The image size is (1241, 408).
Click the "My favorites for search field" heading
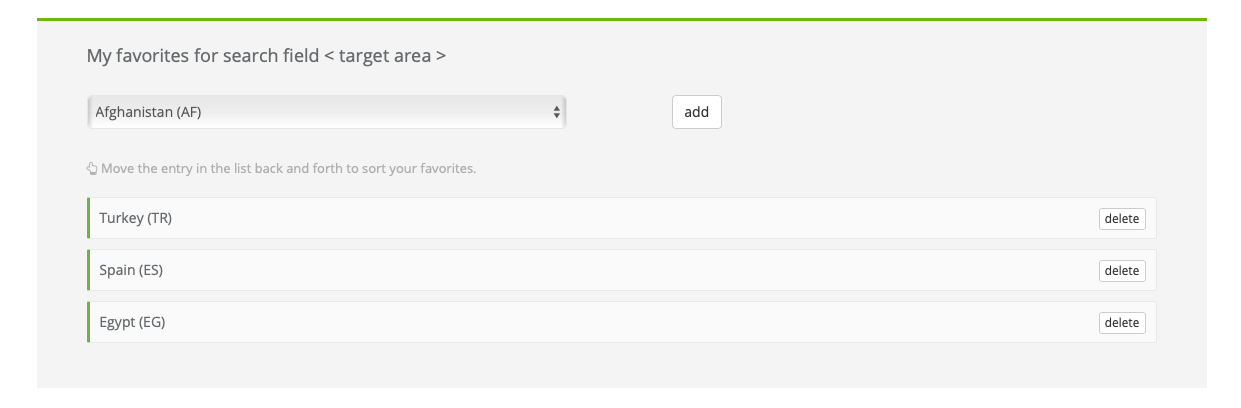tap(203, 56)
